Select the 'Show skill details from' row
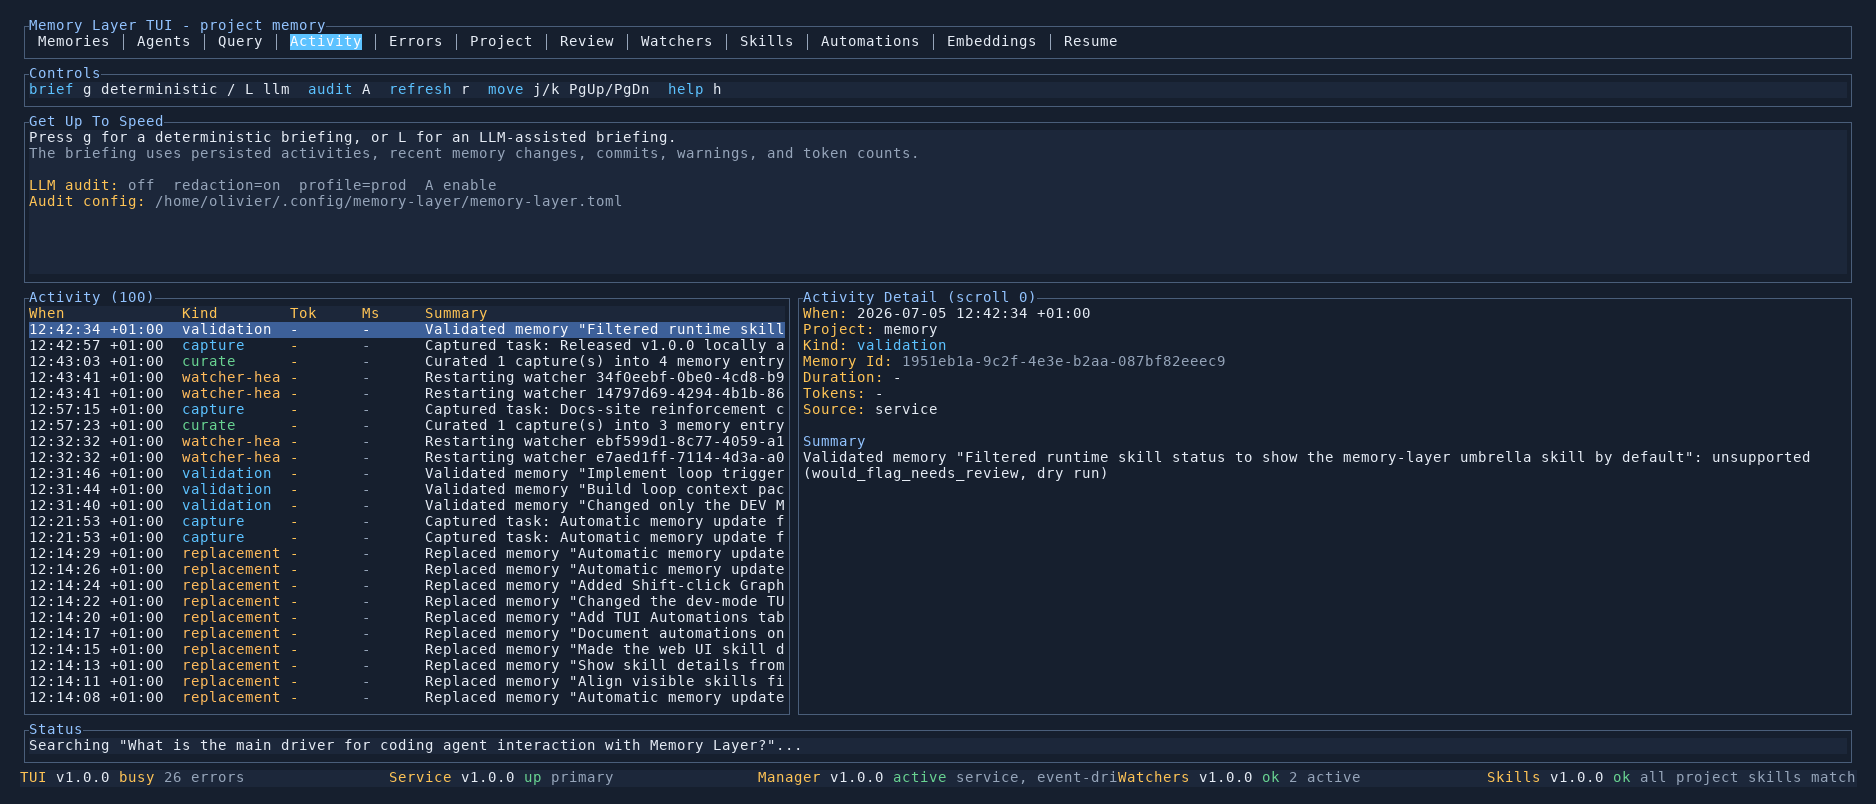Screen dimensions: 1876x804 click(x=407, y=665)
